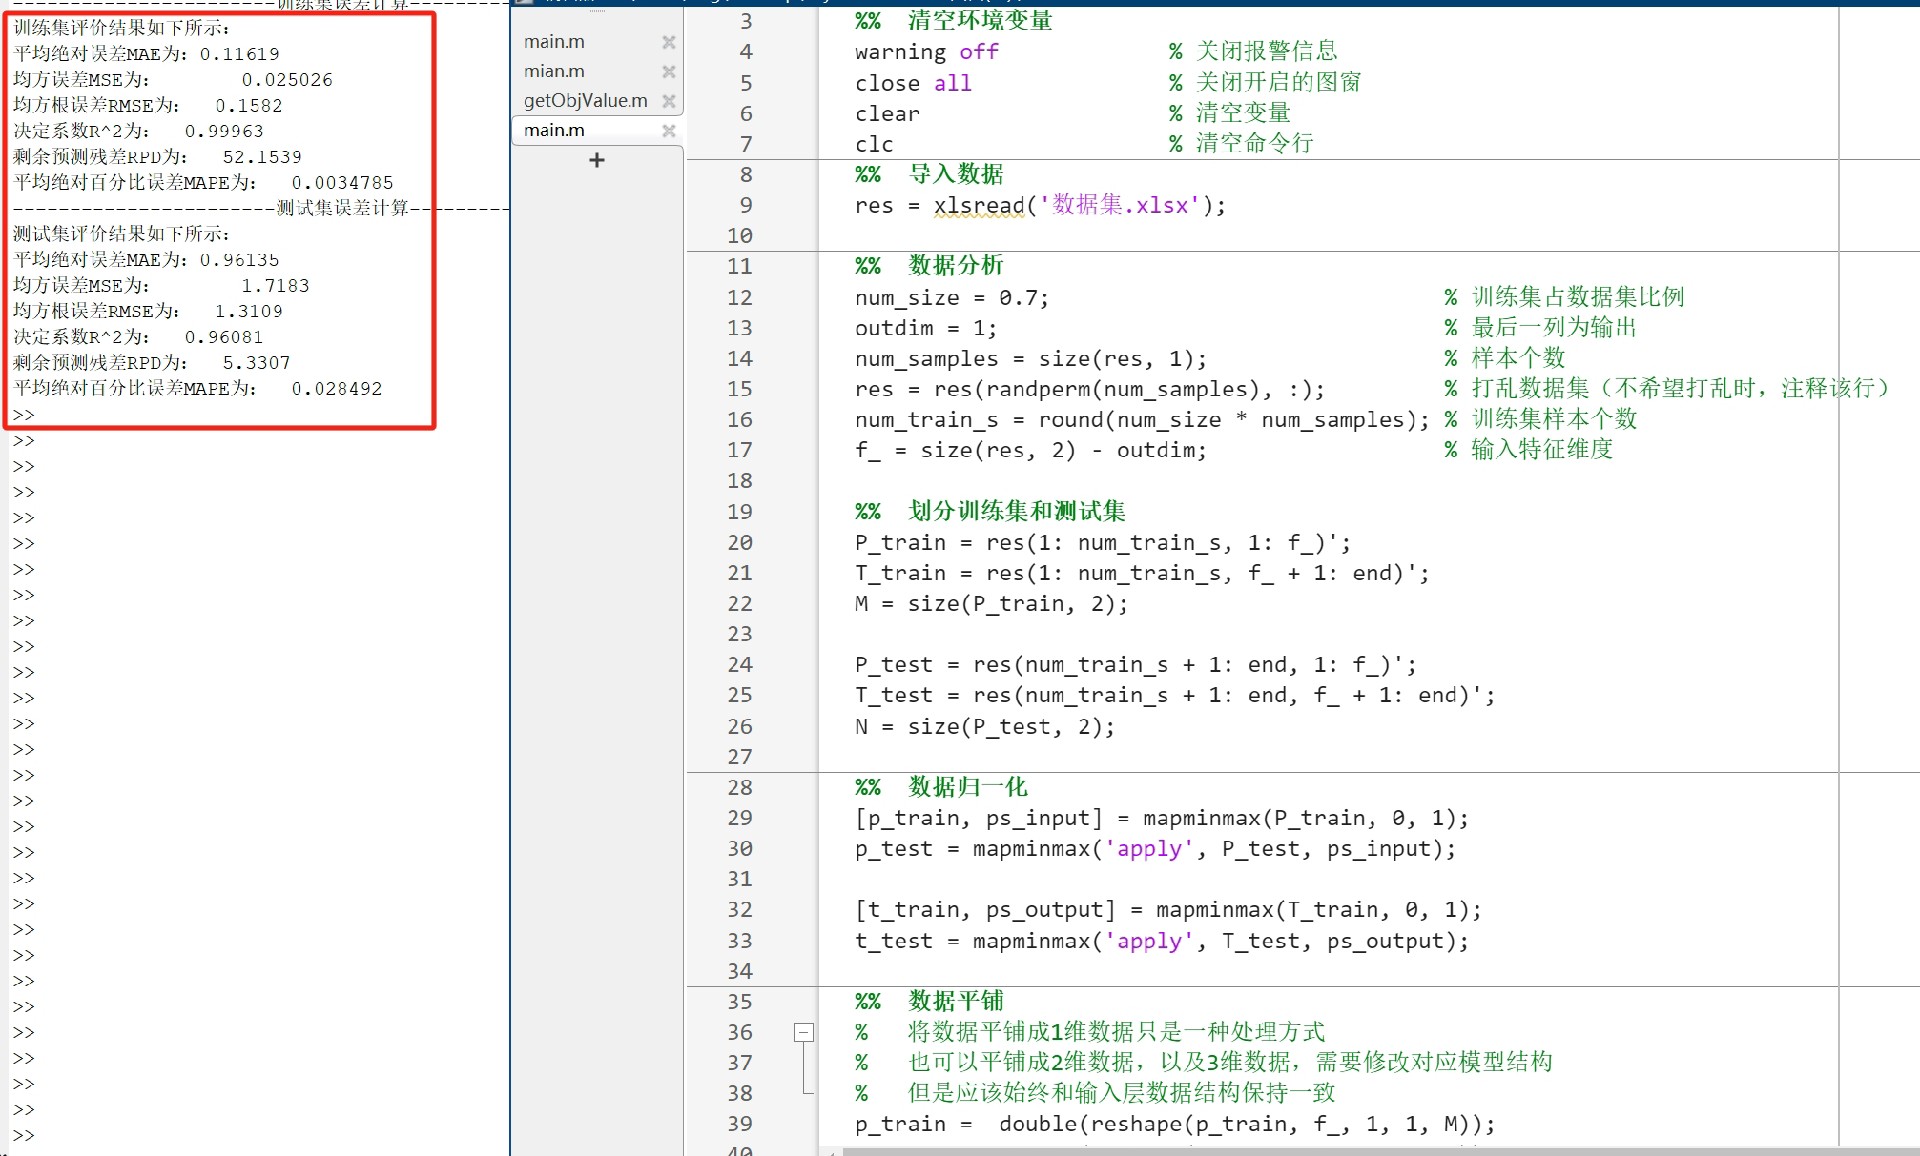Click the xlsread function call in code

coord(979,206)
